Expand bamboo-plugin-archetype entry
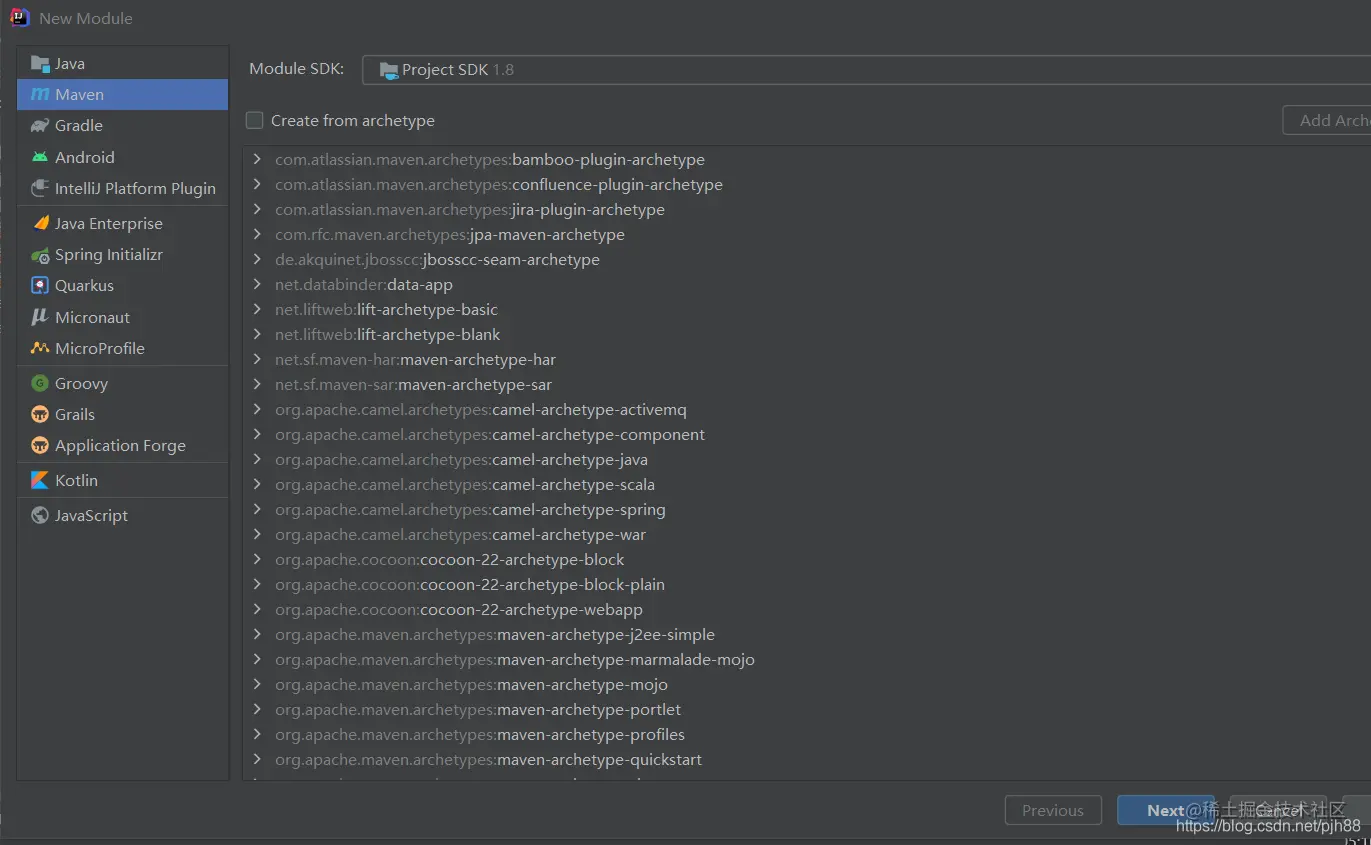Screen dimensions: 1371x845 point(257,159)
